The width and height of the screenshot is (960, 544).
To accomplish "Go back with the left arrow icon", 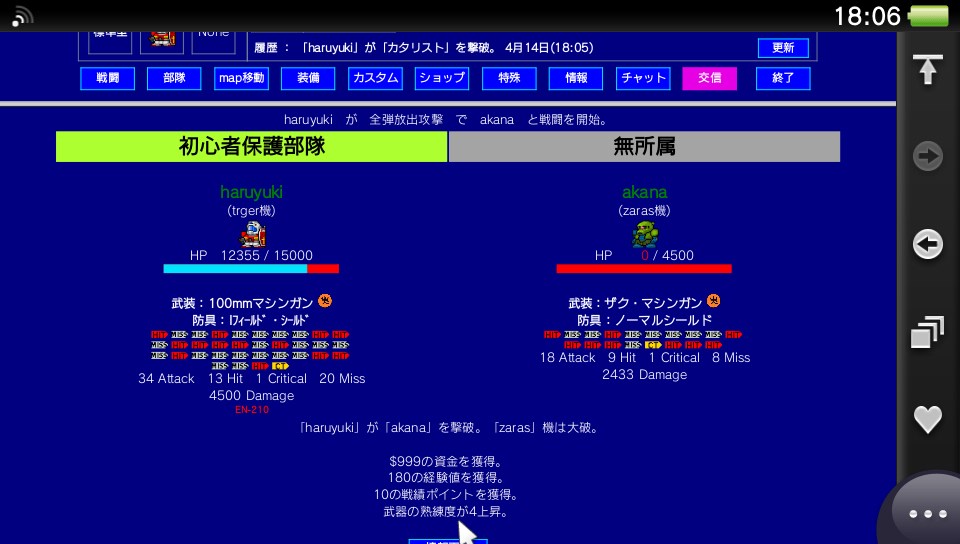I will tap(928, 244).
